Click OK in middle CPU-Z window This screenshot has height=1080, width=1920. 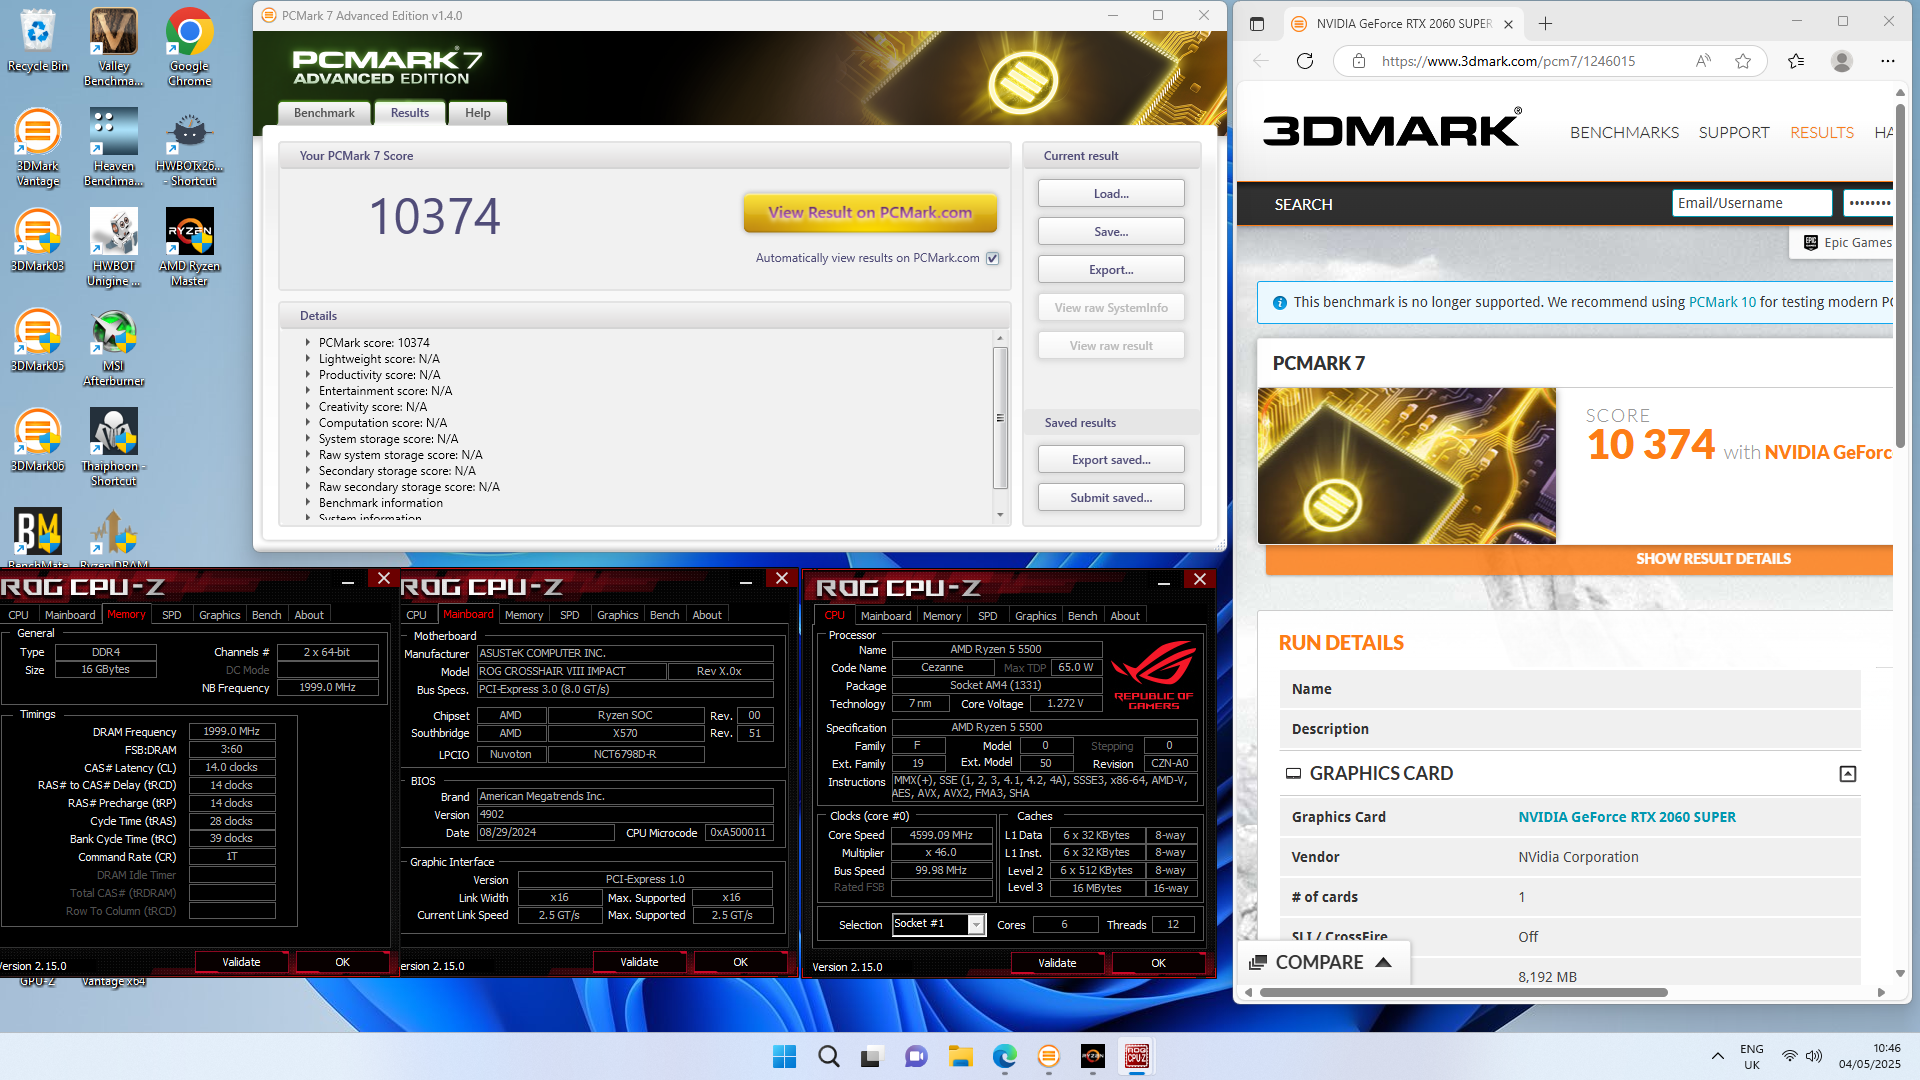pyautogui.click(x=740, y=962)
